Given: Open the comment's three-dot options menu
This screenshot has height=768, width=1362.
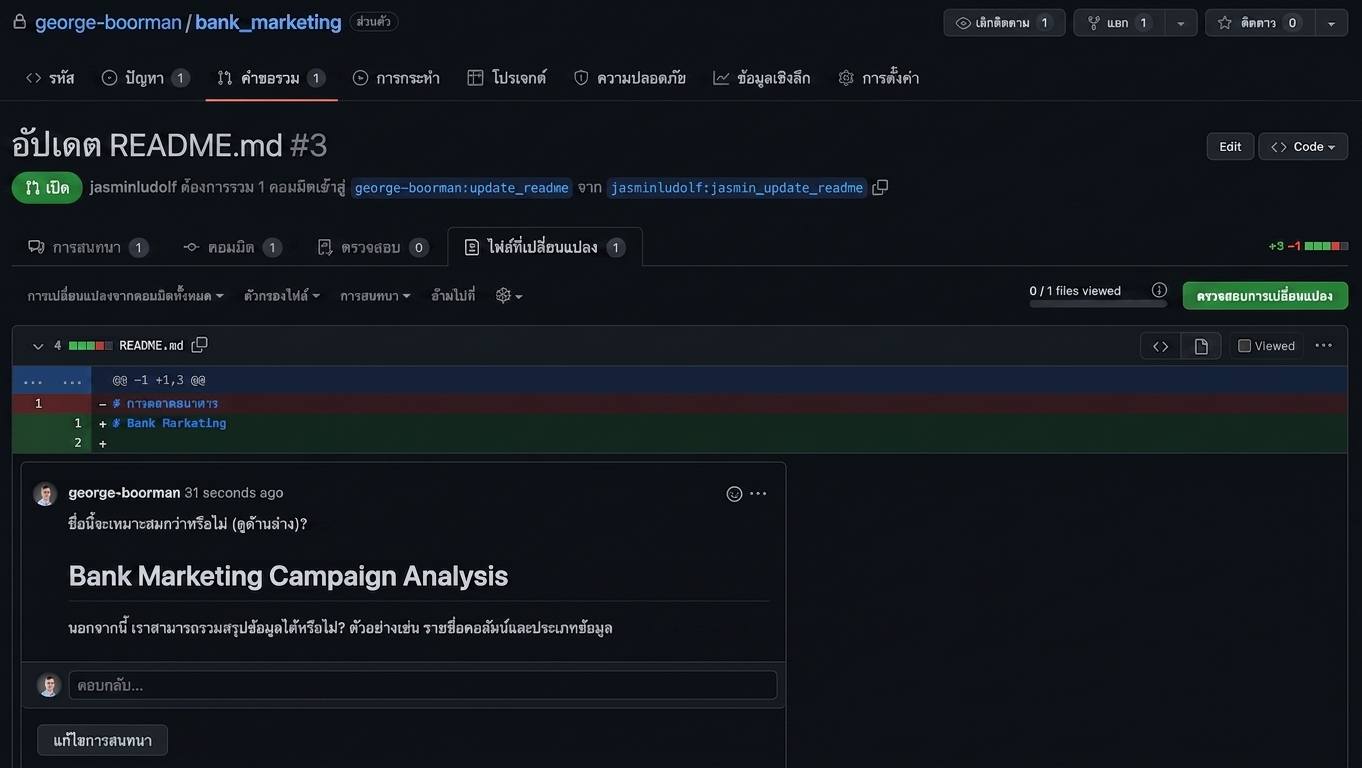Looking at the screenshot, I should tap(759, 494).
